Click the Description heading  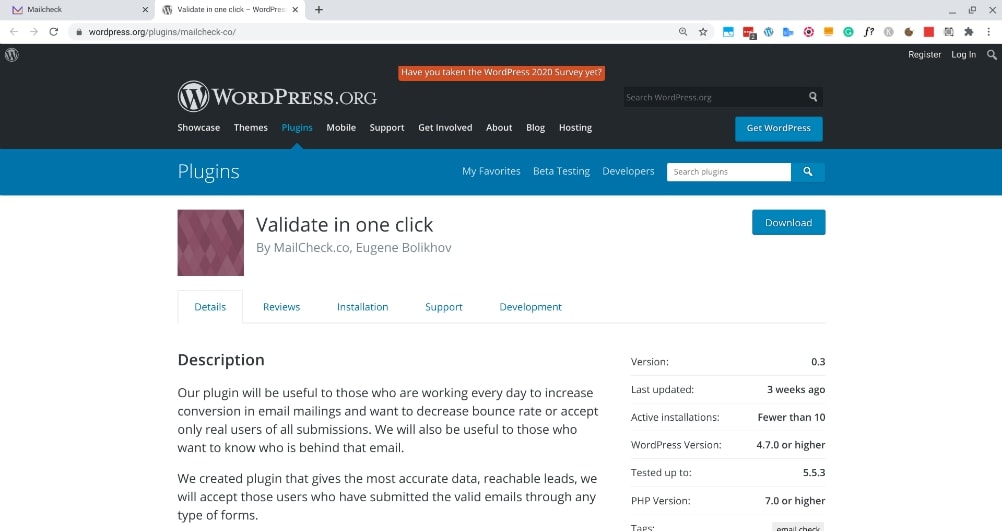pos(221,360)
